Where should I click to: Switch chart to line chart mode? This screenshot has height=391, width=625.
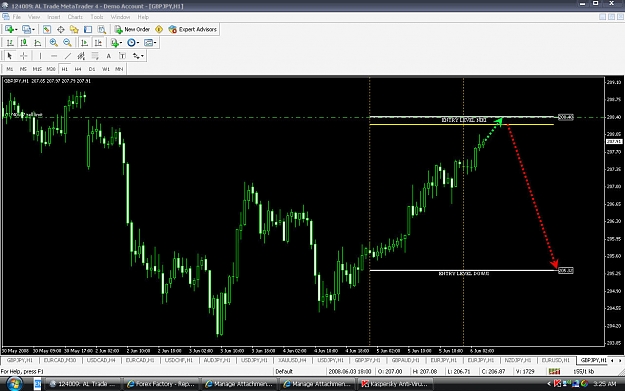click(x=37, y=43)
